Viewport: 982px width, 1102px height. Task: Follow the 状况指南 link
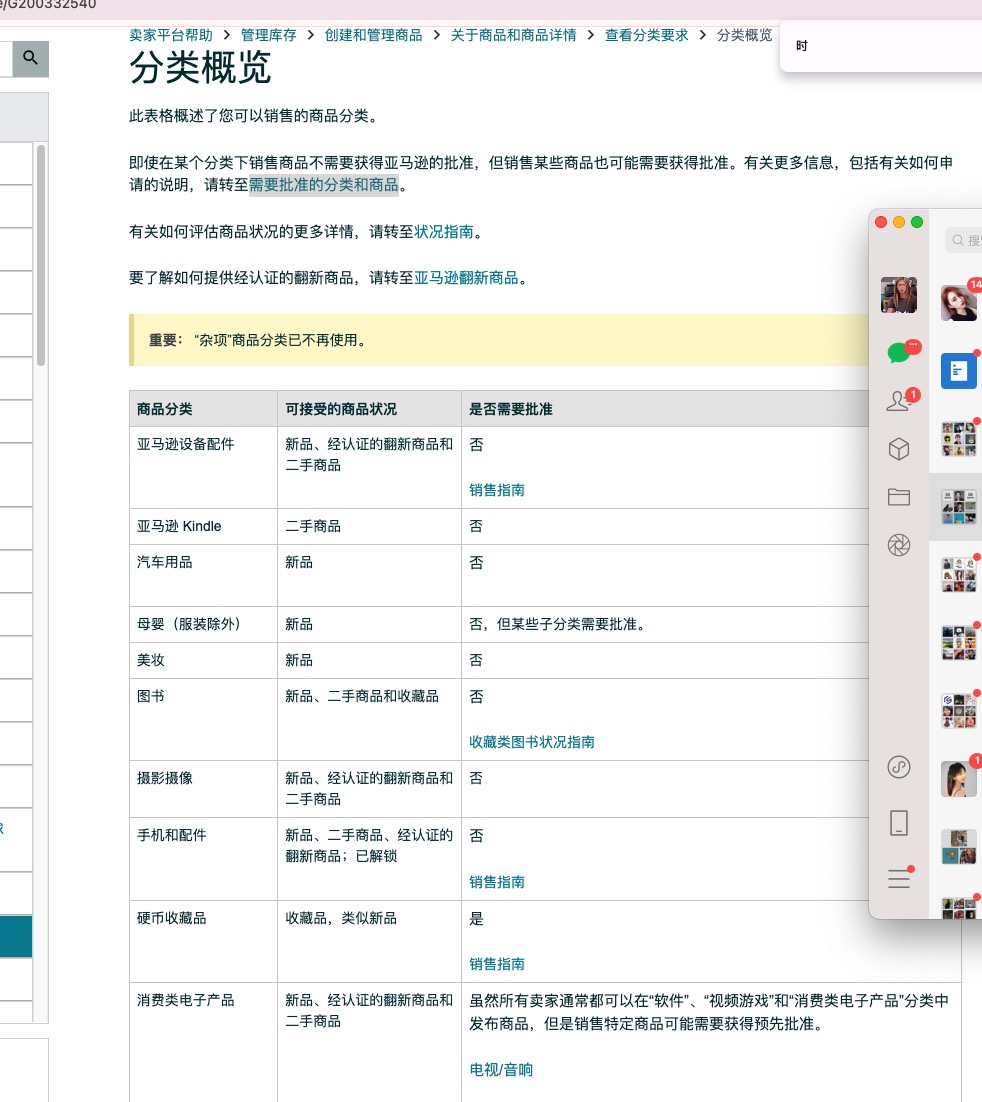444,231
